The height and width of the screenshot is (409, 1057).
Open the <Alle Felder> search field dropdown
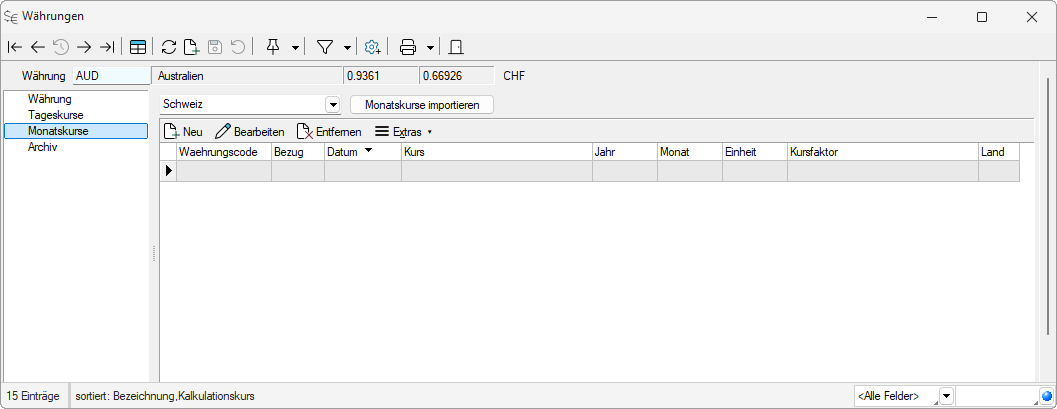pos(947,397)
